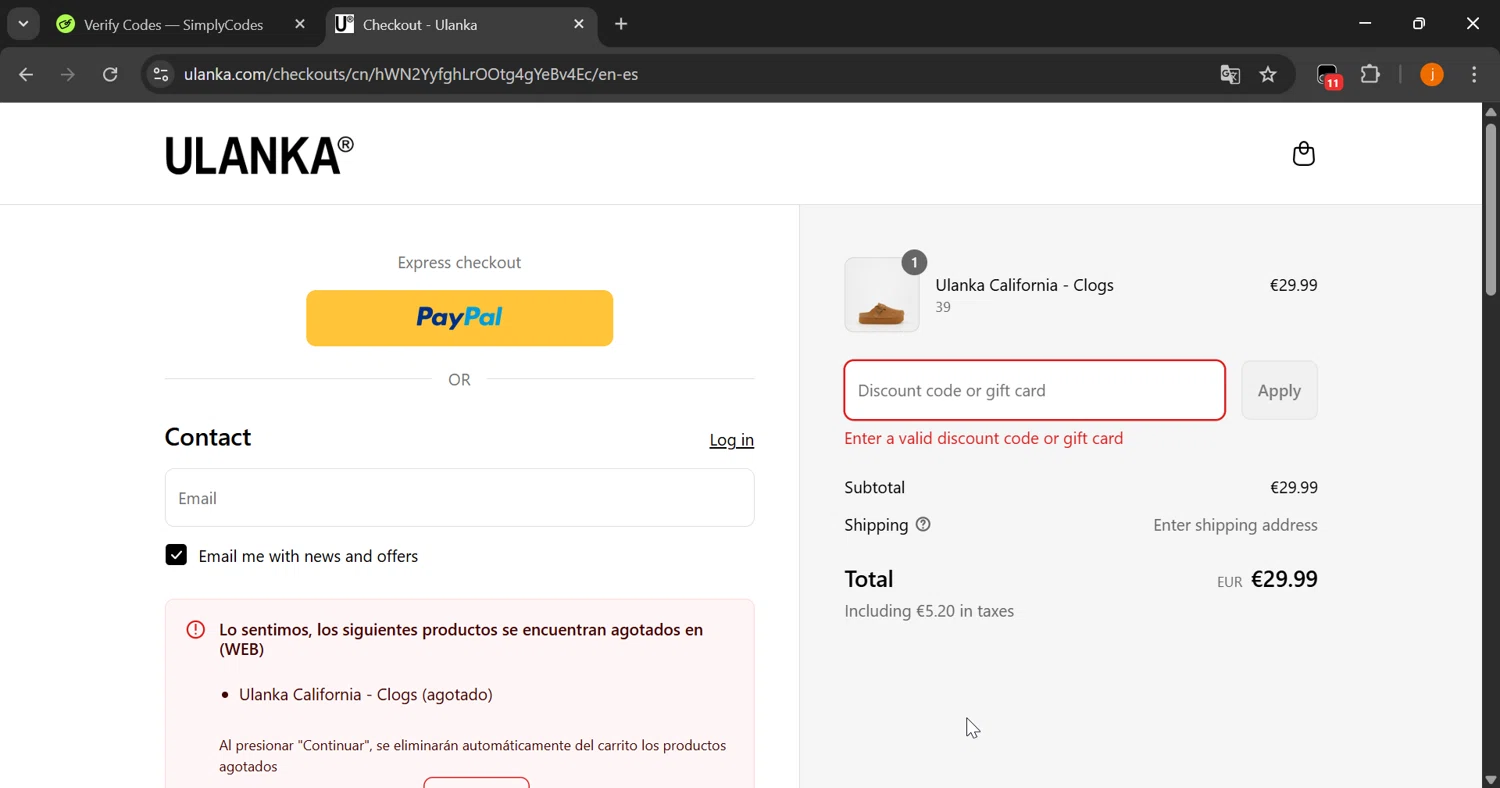The width and height of the screenshot is (1500, 788).
Task: Click 'Enter shipping address' text
Action: pos(1235,525)
